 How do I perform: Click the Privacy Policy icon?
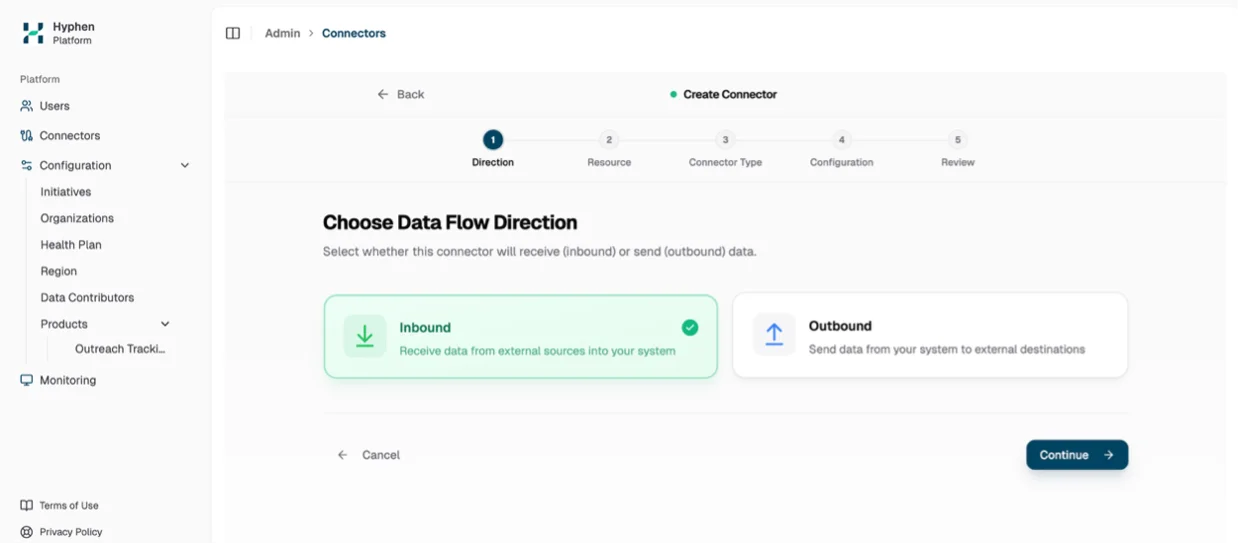[x=27, y=533]
